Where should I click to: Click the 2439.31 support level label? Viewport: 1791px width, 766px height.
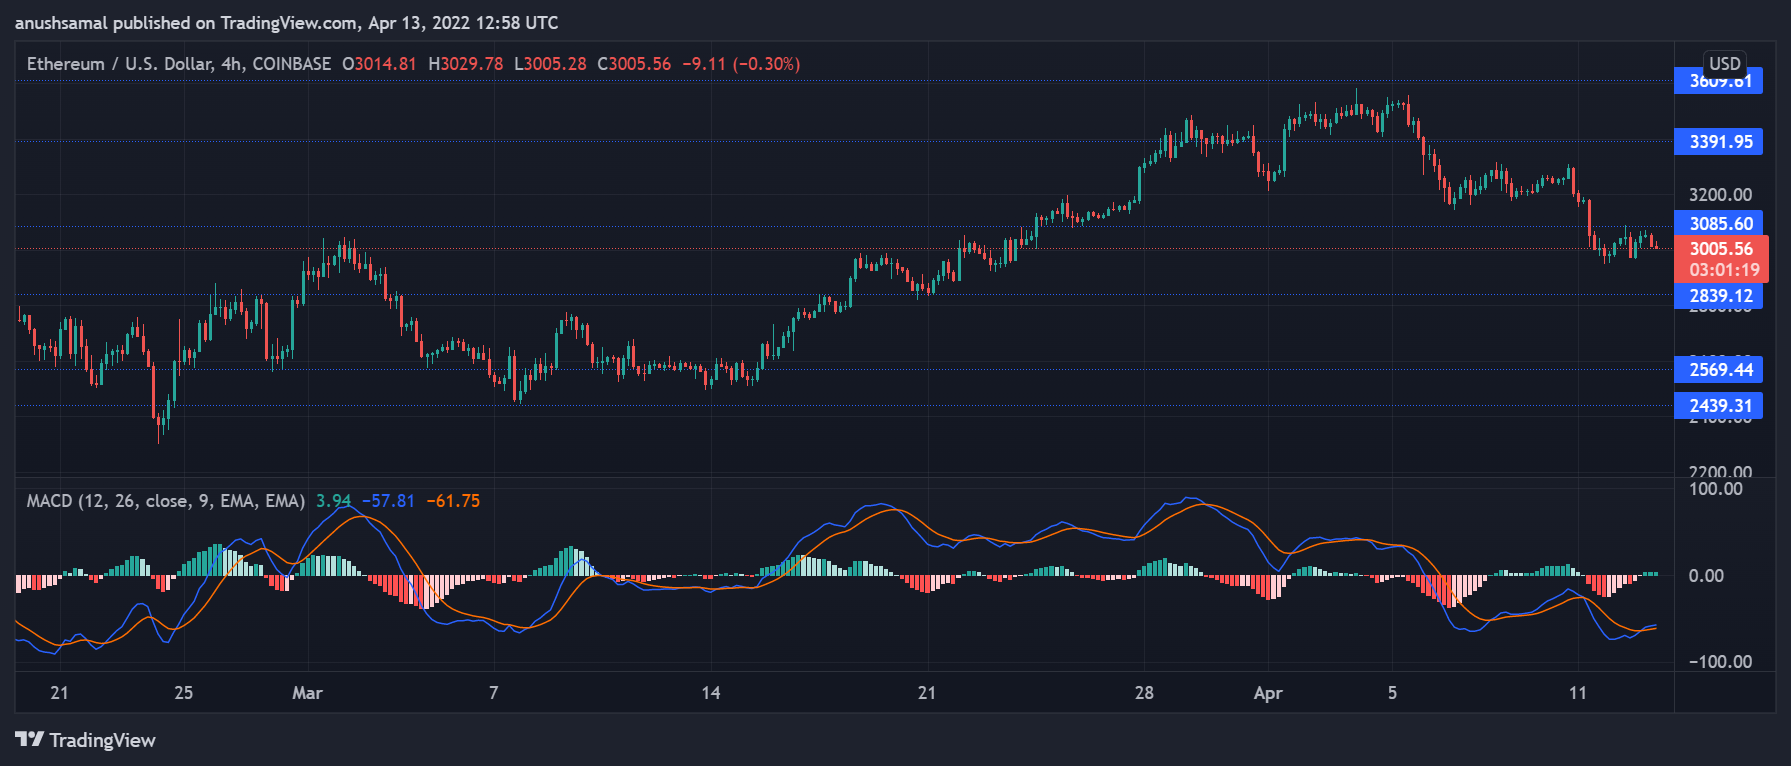click(1719, 406)
